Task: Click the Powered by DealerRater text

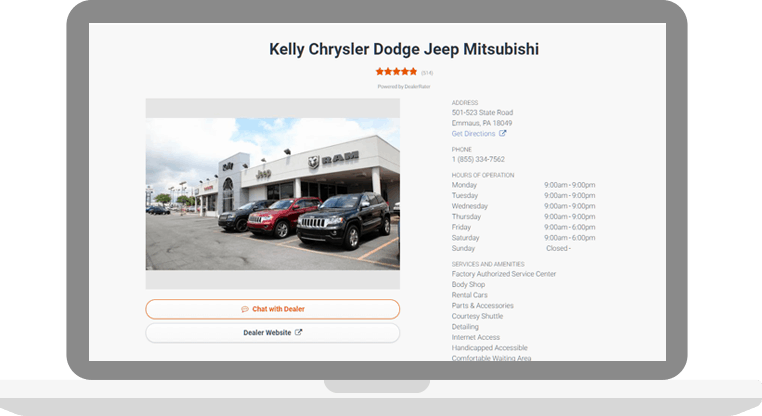Action: (404, 87)
